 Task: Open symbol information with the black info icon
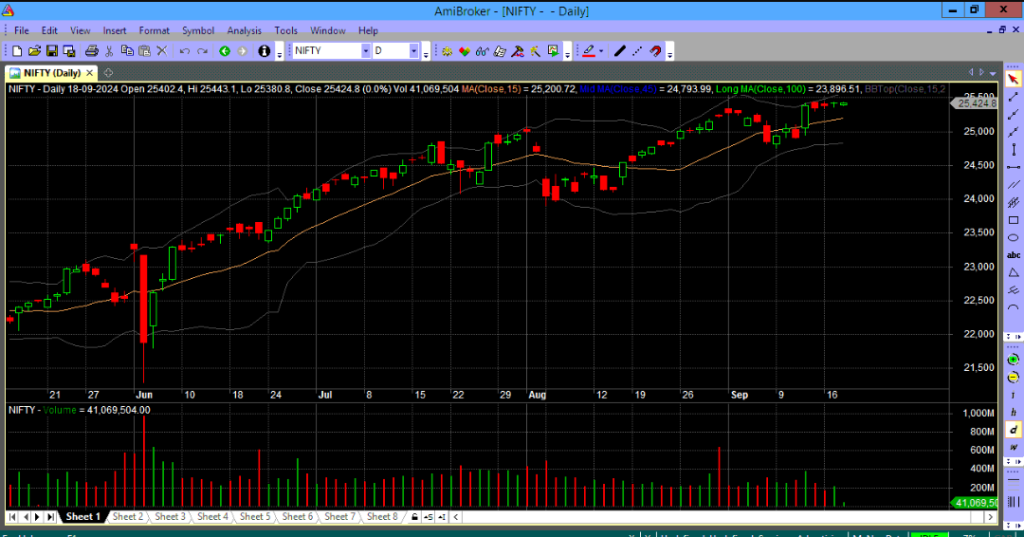pos(264,51)
